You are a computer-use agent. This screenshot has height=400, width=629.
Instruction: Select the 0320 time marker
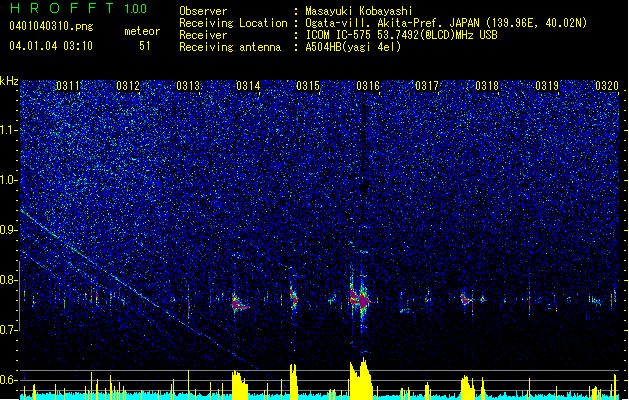coord(607,85)
